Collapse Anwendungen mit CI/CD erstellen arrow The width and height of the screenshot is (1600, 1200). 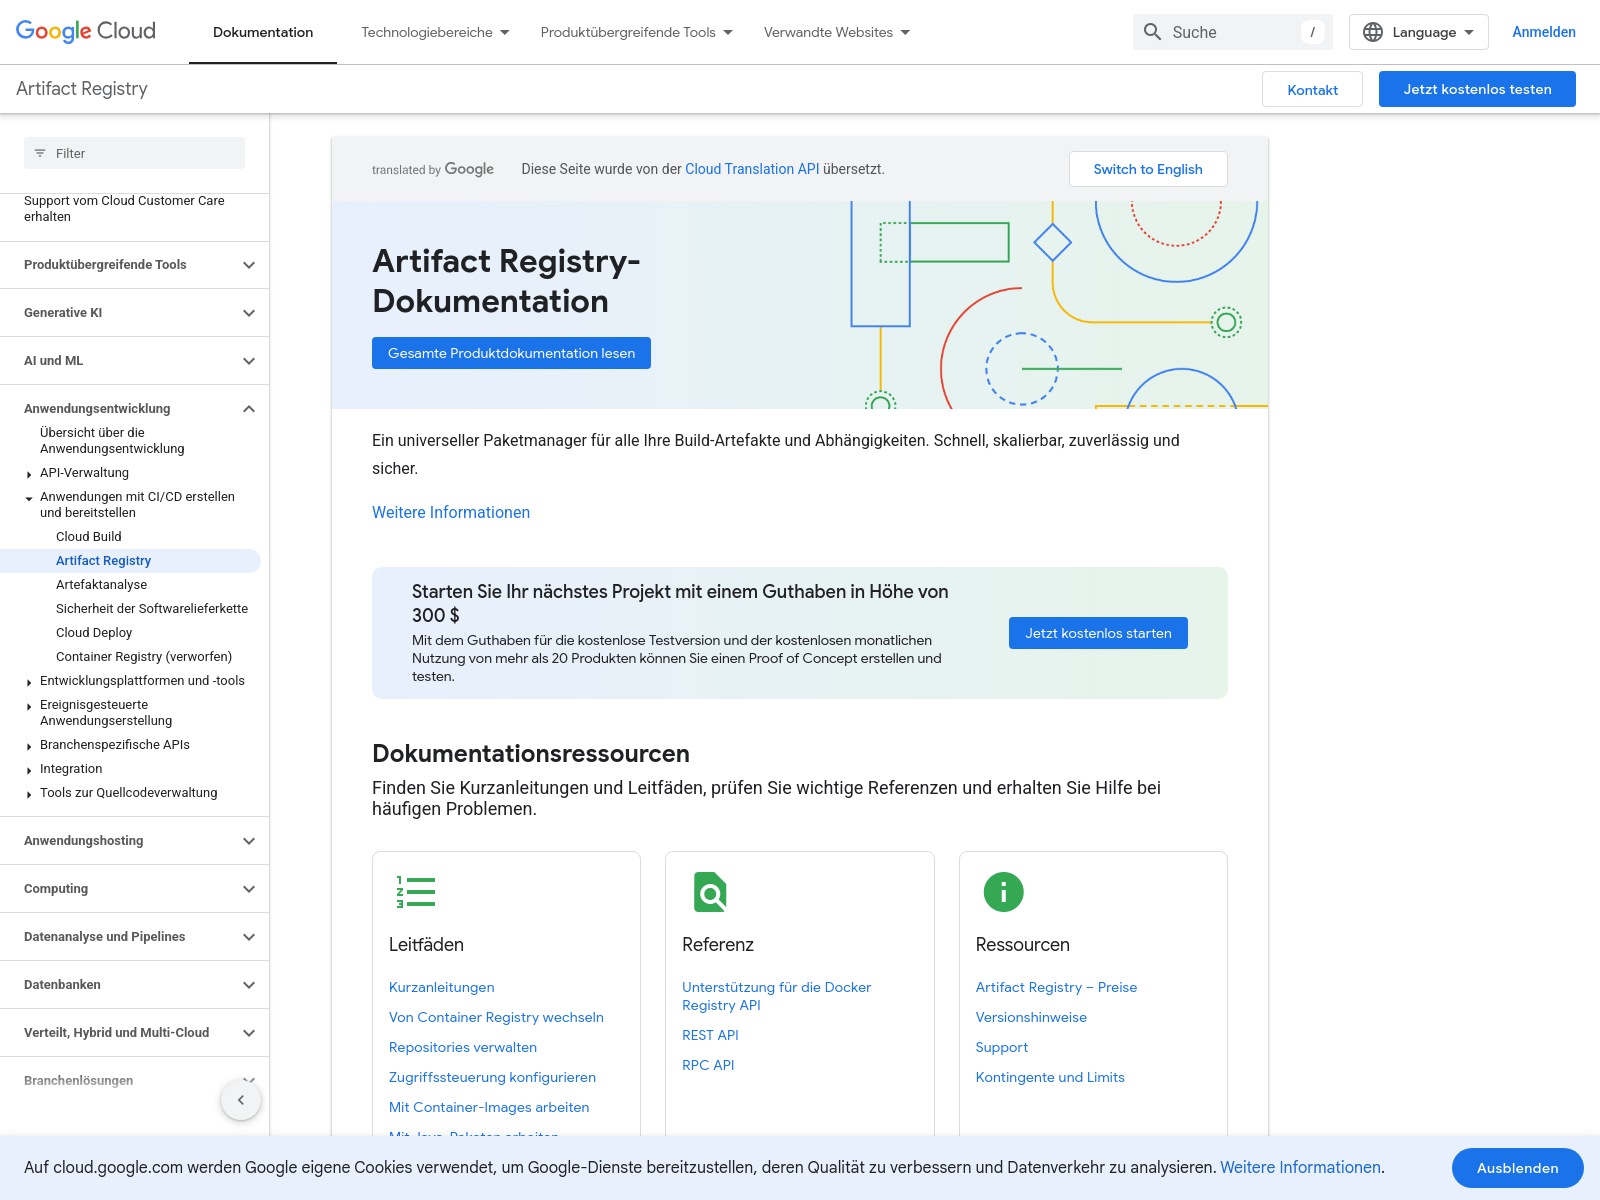(29, 498)
